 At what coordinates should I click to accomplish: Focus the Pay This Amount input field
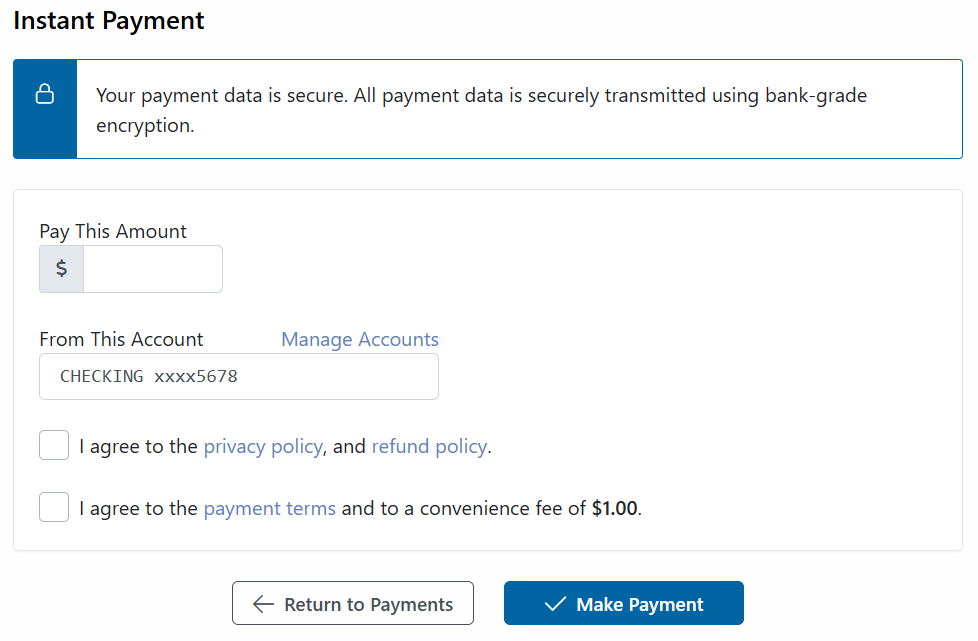[x=152, y=269]
